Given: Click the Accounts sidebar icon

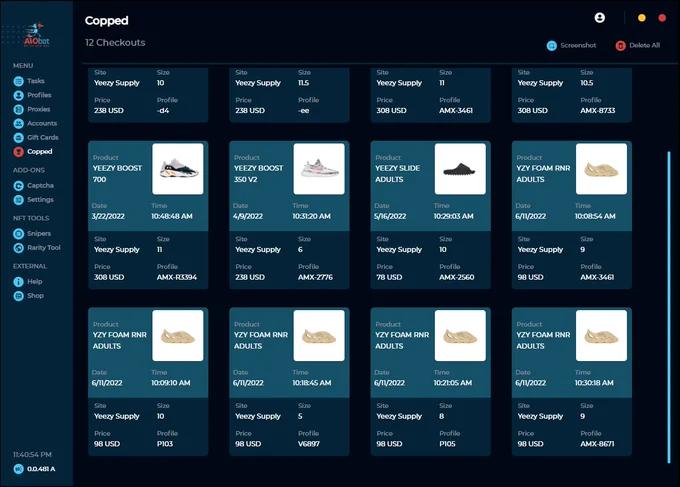Looking at the screenshot, I should point(18,124).
